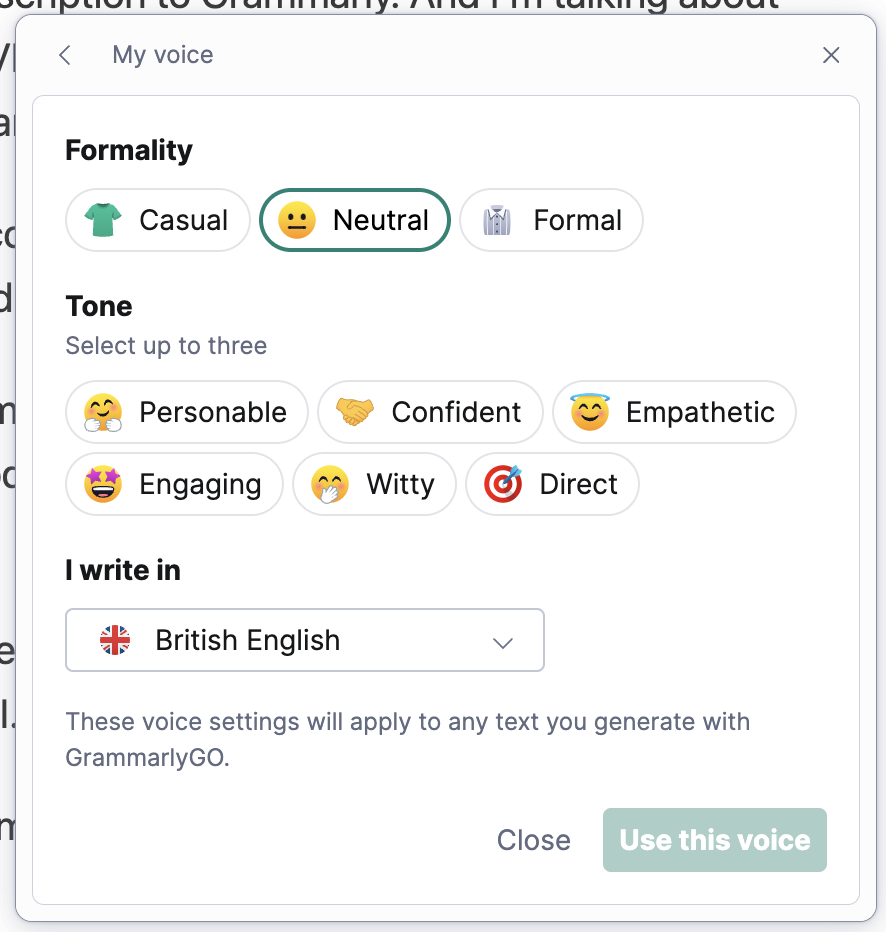Click the Close text button
The width and height of the screenshot is (886, 932).
pyautogui.click(x=534, y=840)
